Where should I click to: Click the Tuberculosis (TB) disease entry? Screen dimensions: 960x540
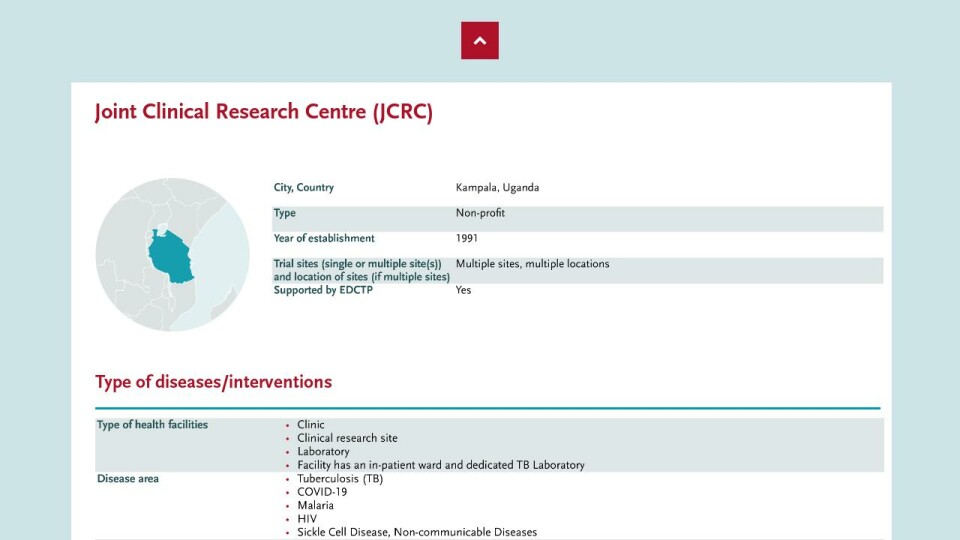[x=340, y=479]
